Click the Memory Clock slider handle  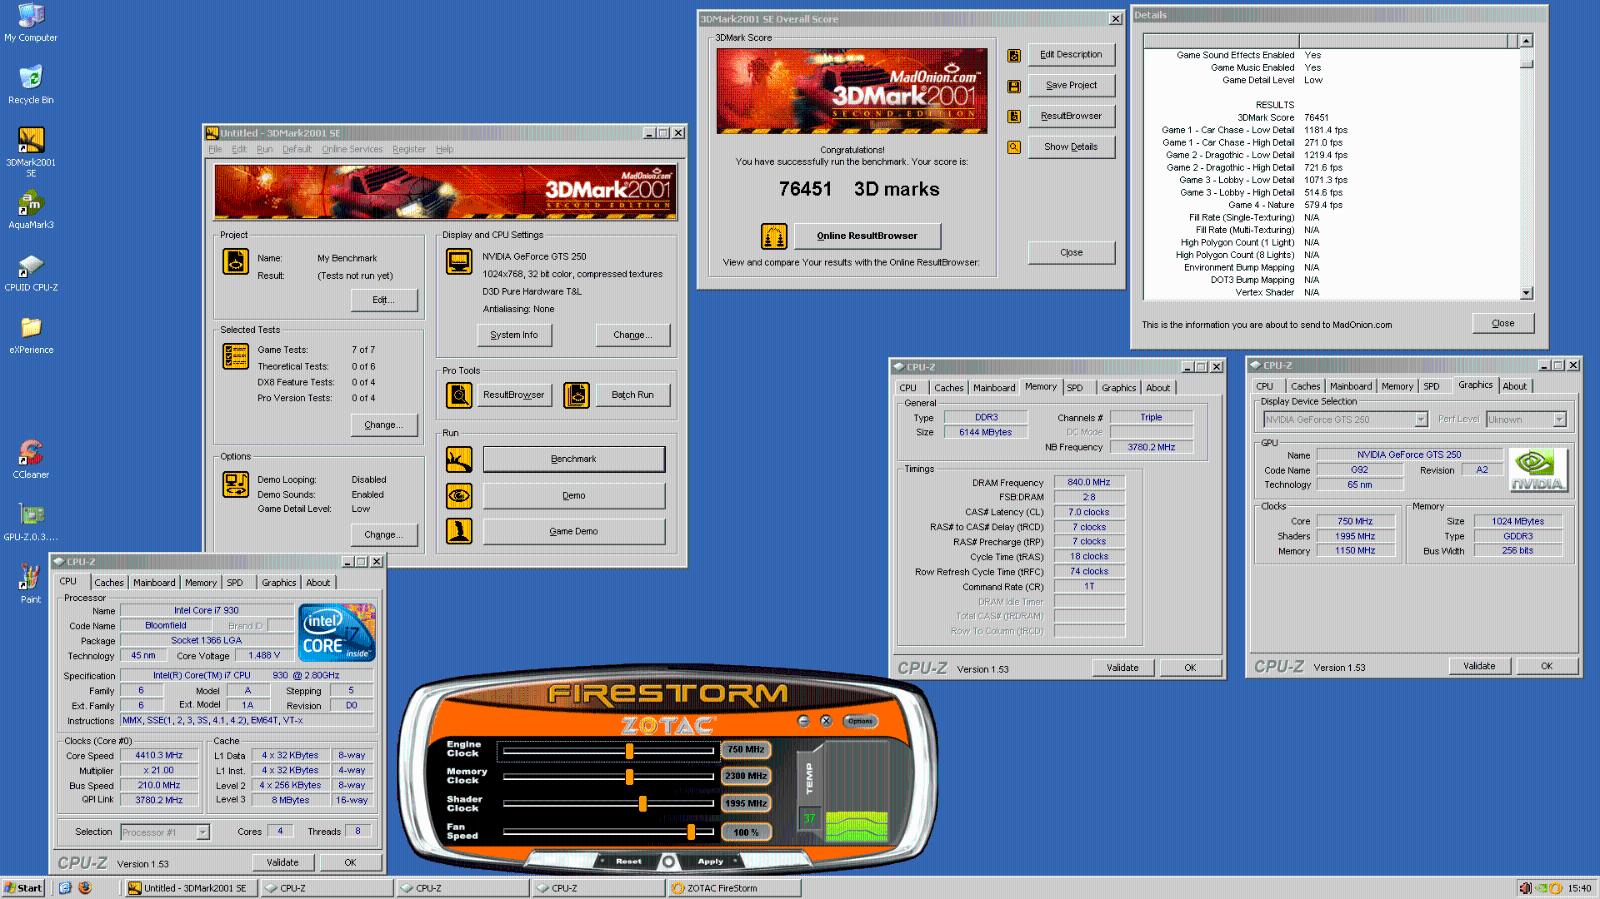coord(629,776)
